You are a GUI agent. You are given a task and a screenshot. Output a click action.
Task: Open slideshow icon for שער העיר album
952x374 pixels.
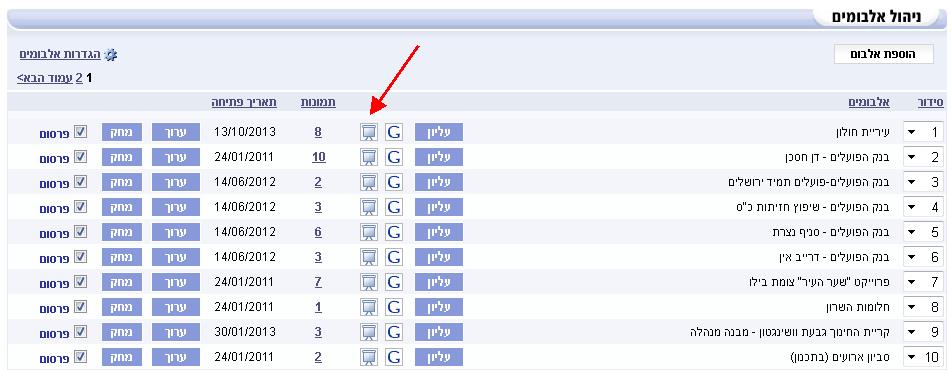click(369, 282)
